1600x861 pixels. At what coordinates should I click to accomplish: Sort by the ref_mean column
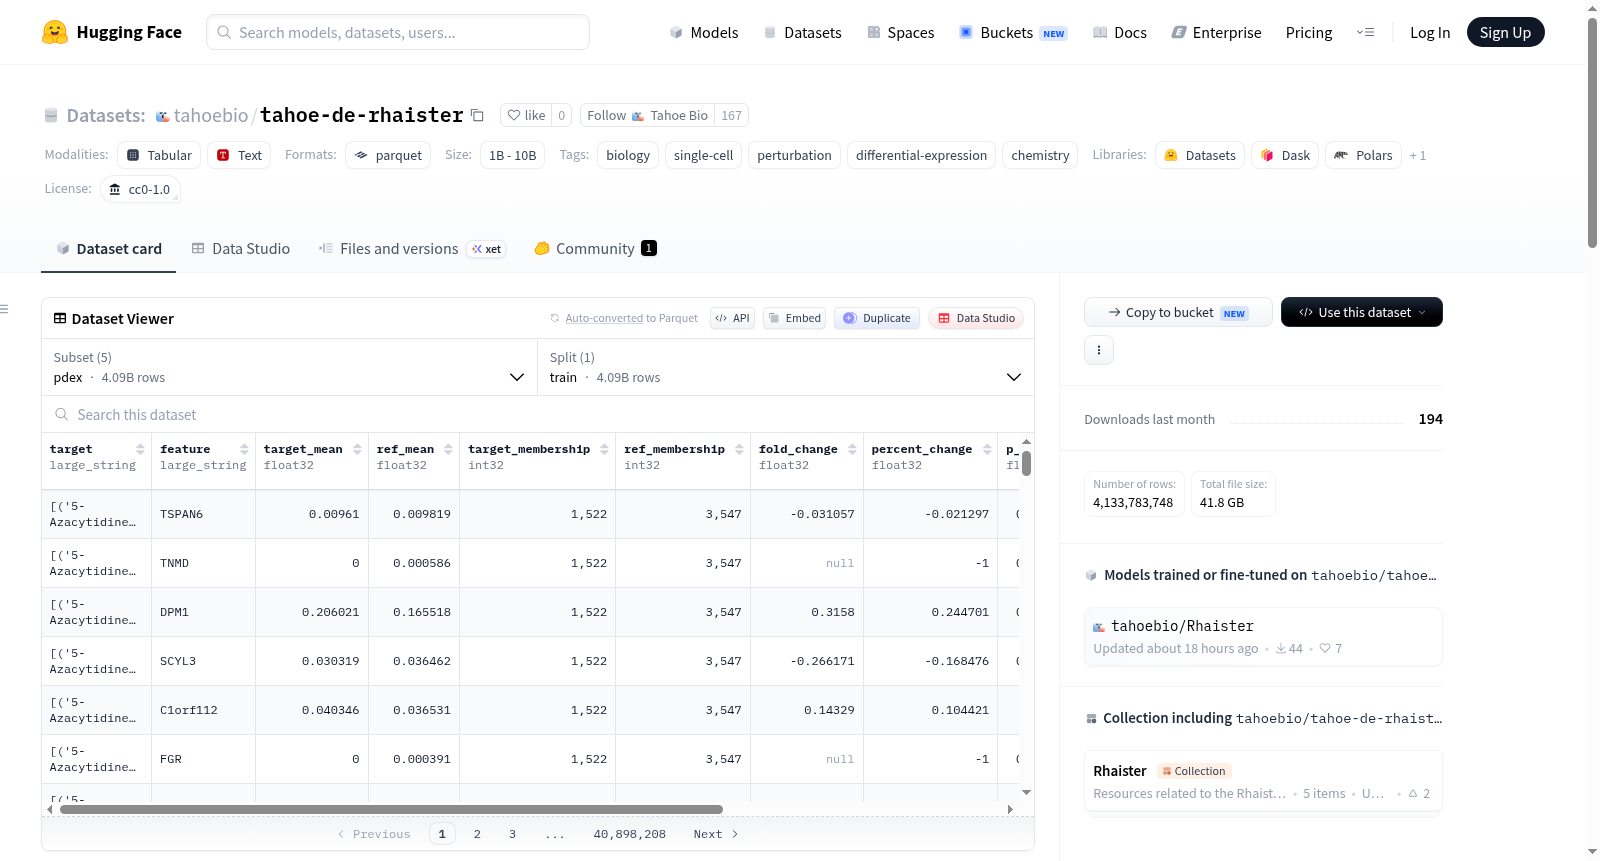point(448,449)
